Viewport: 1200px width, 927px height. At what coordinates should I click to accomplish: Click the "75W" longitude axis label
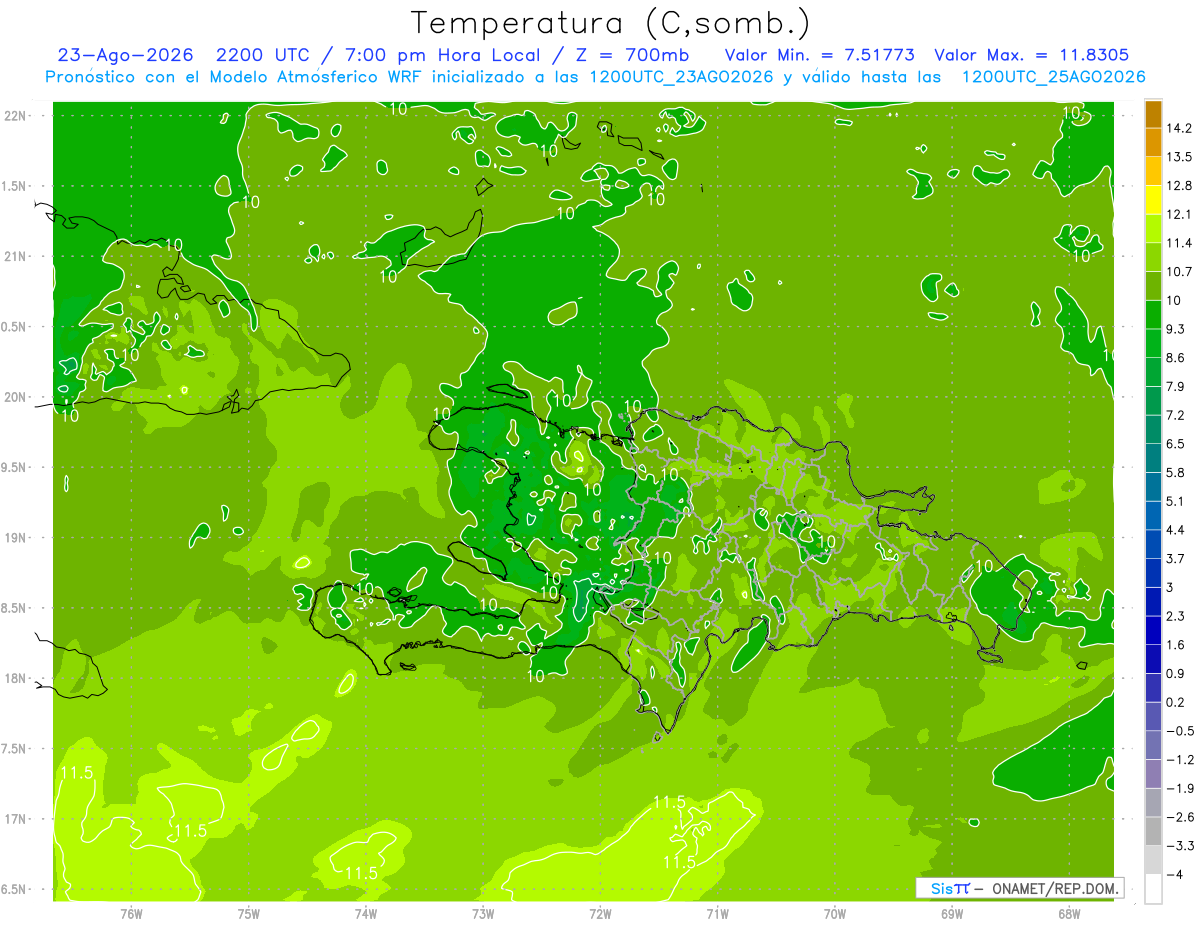click(x=249, y=914)
